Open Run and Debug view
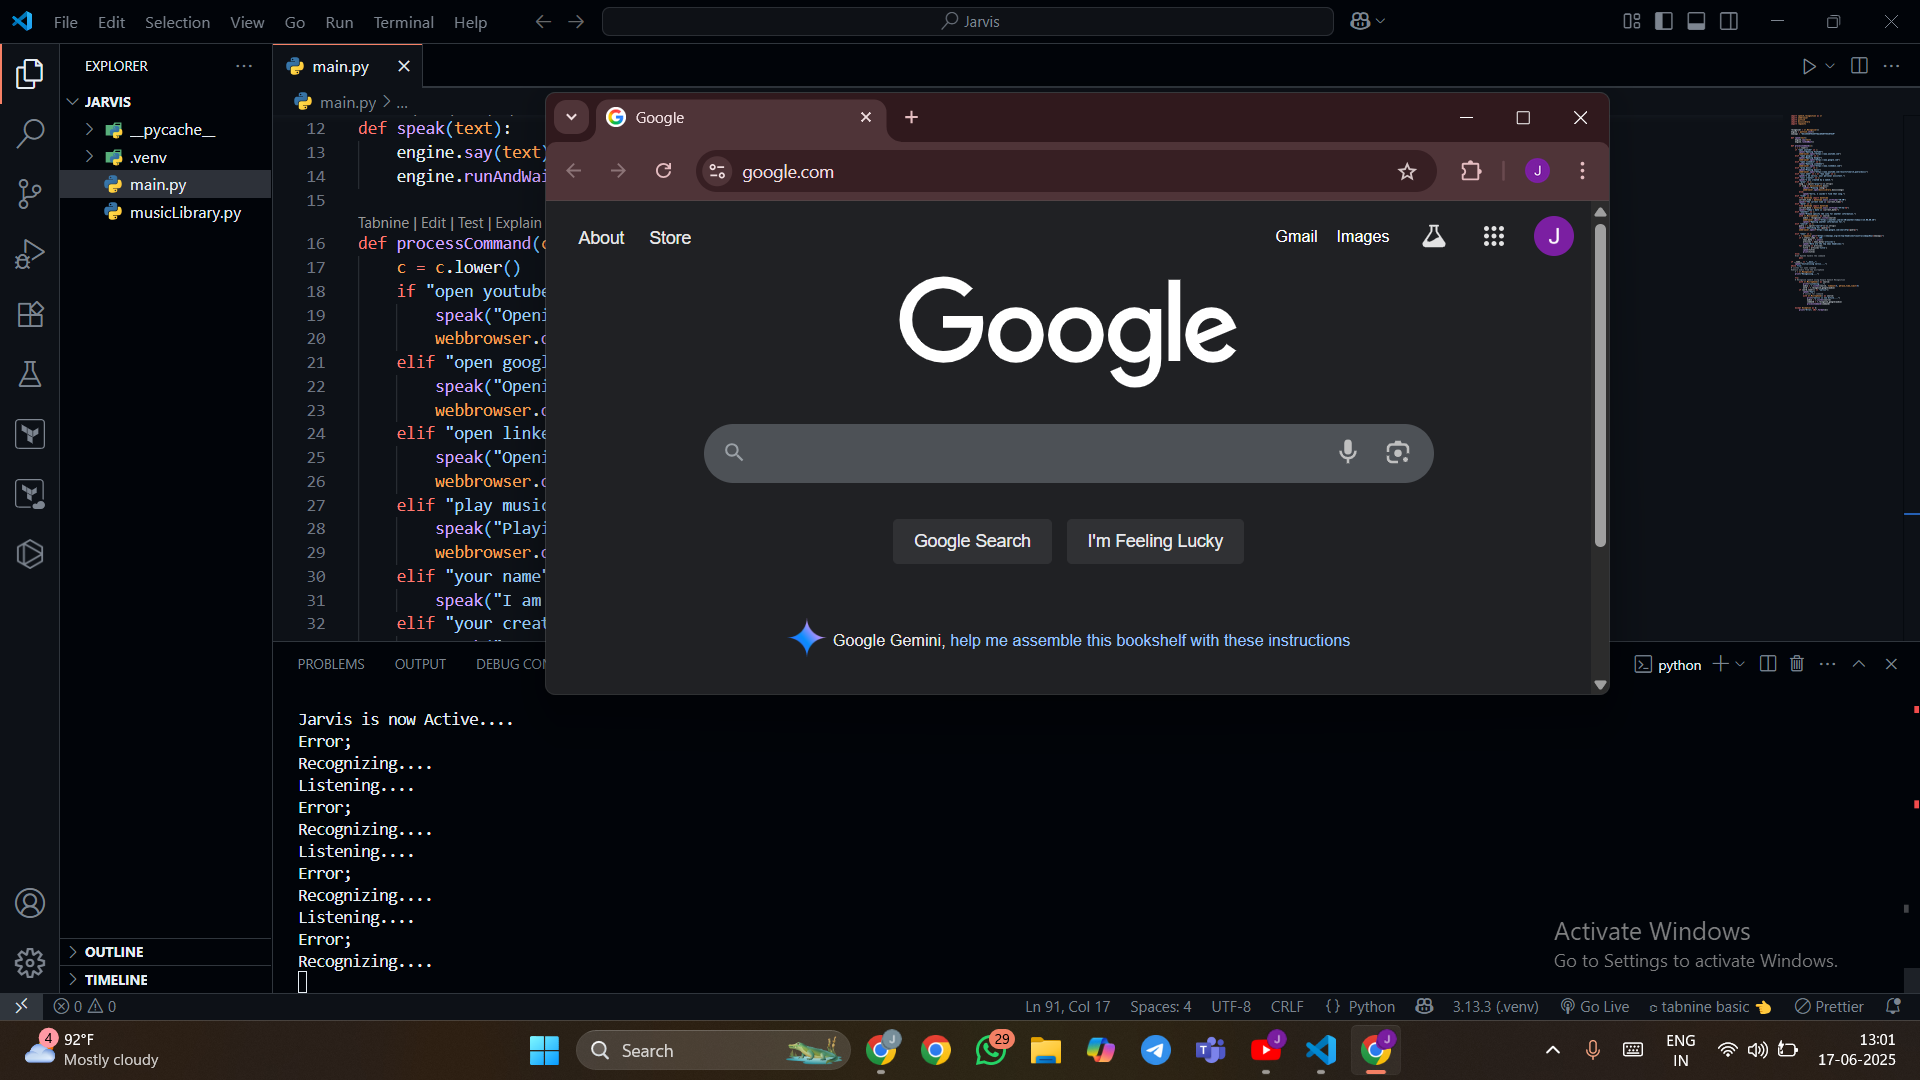 [x=30, y=254]
